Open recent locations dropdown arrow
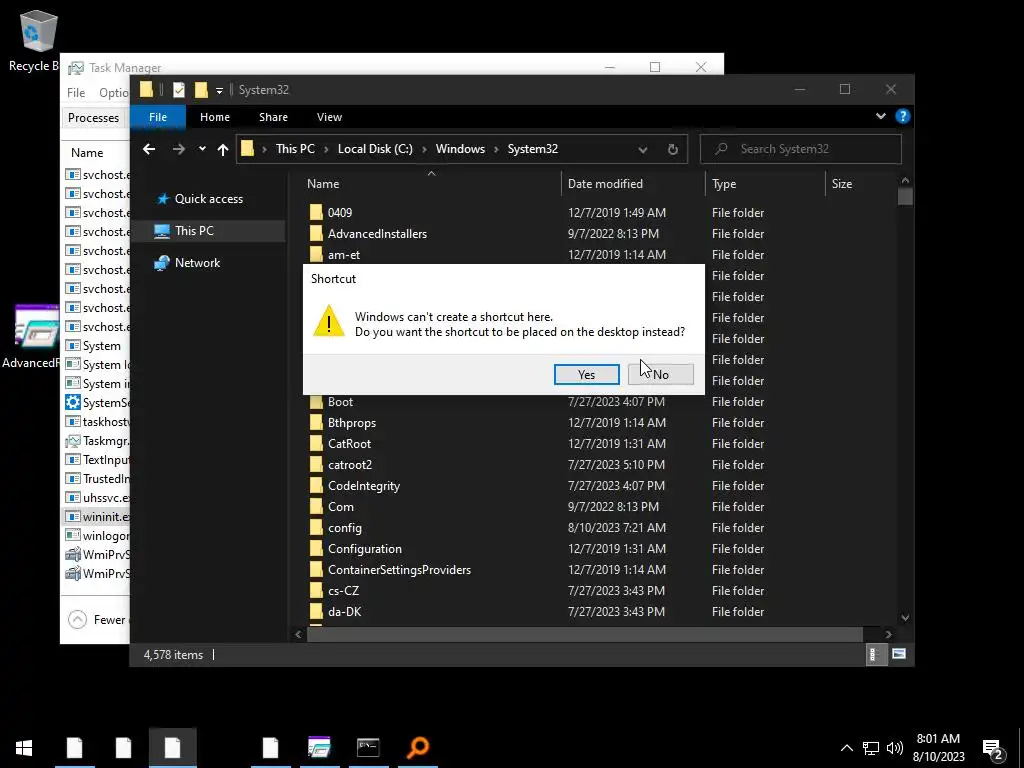The image size is (1024, 768). 202,149
